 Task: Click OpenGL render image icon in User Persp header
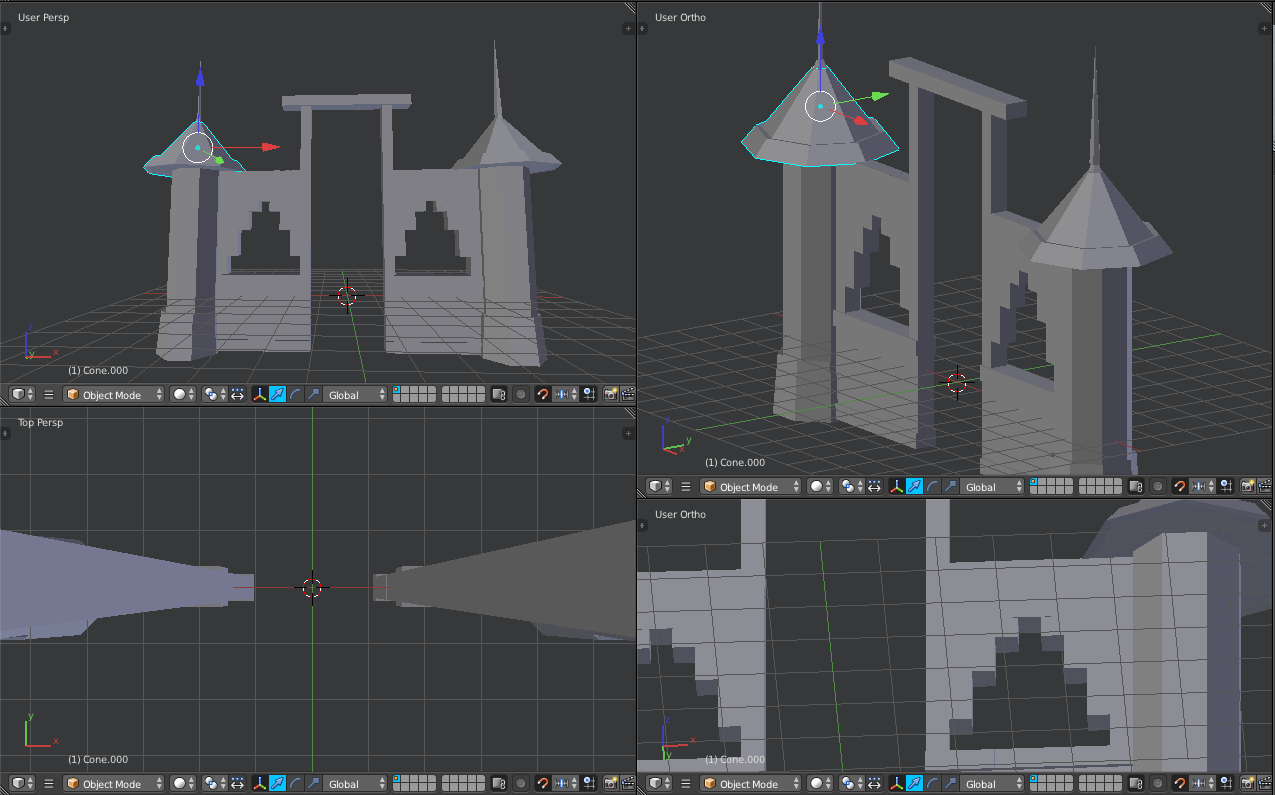tap(610, 394)
